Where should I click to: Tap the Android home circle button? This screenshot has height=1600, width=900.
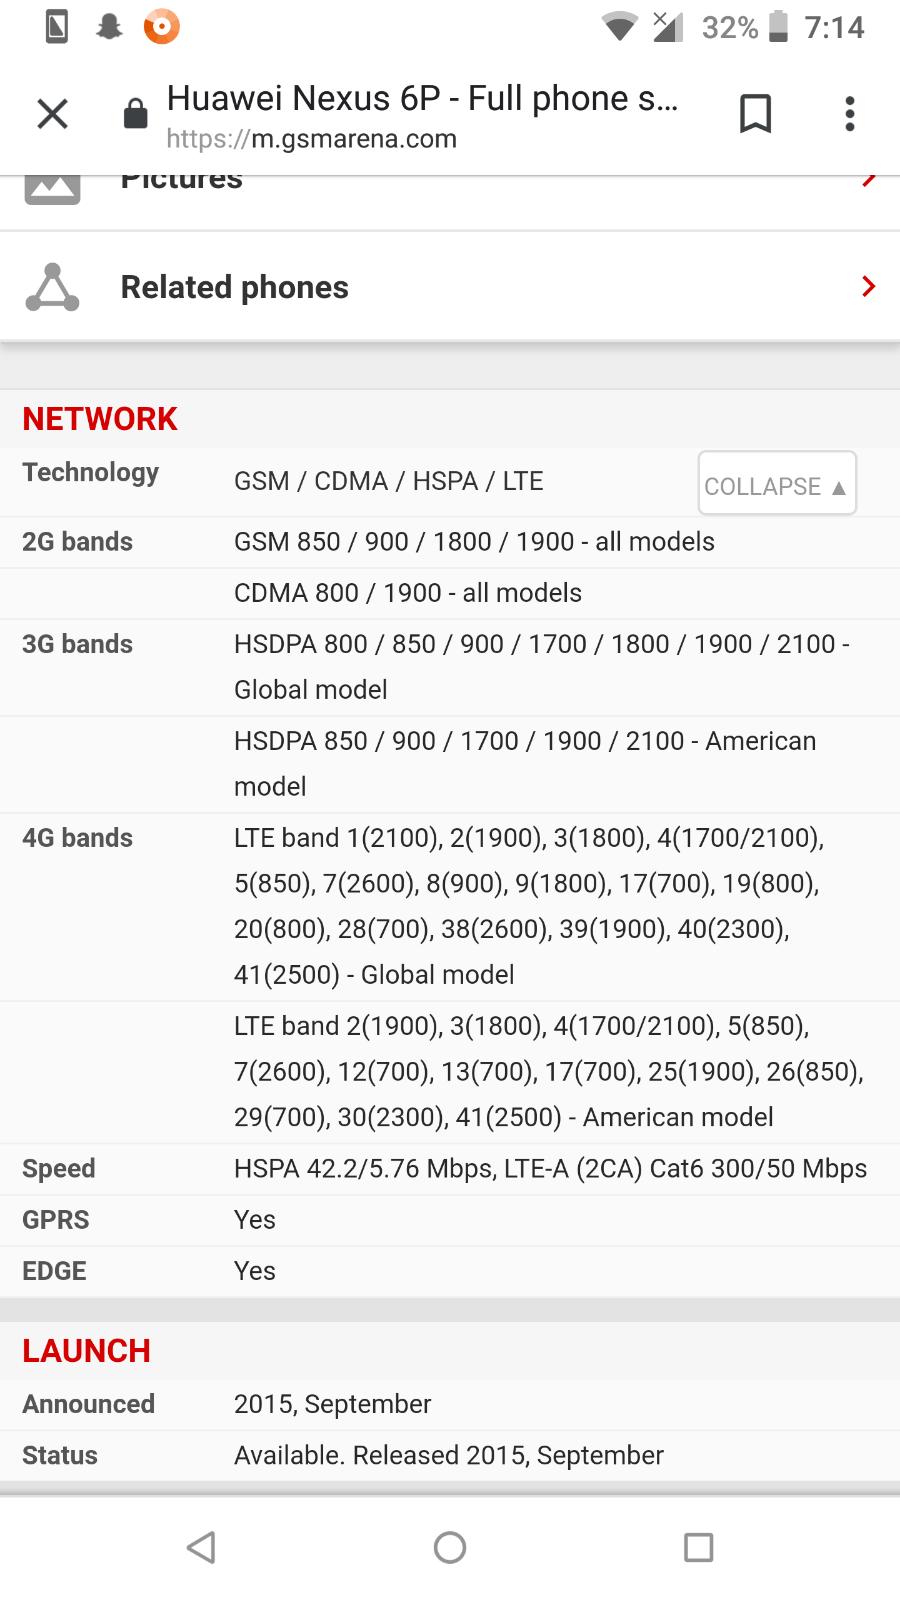pos(450,1547)
